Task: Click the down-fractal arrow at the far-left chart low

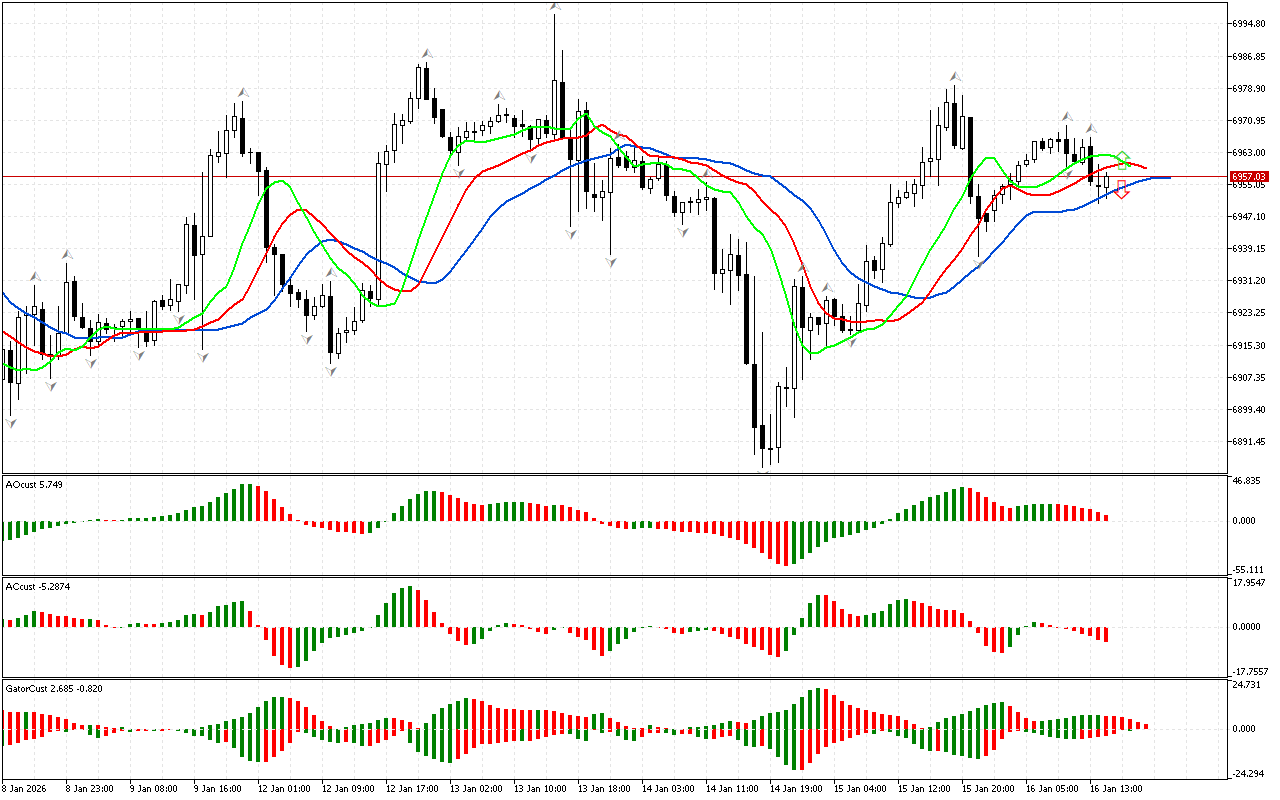Action: click(11, 422)
